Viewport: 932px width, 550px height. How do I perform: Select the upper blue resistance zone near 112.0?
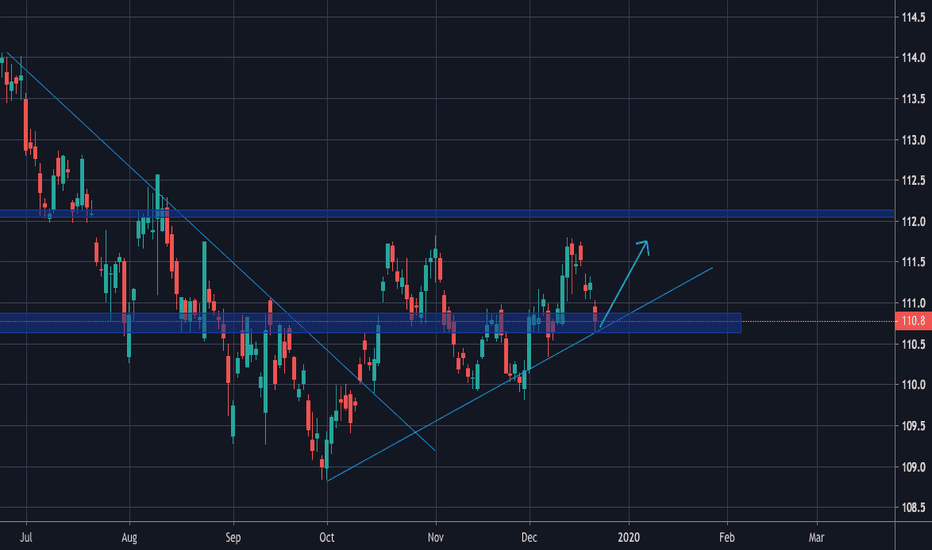tap(447, 214)
